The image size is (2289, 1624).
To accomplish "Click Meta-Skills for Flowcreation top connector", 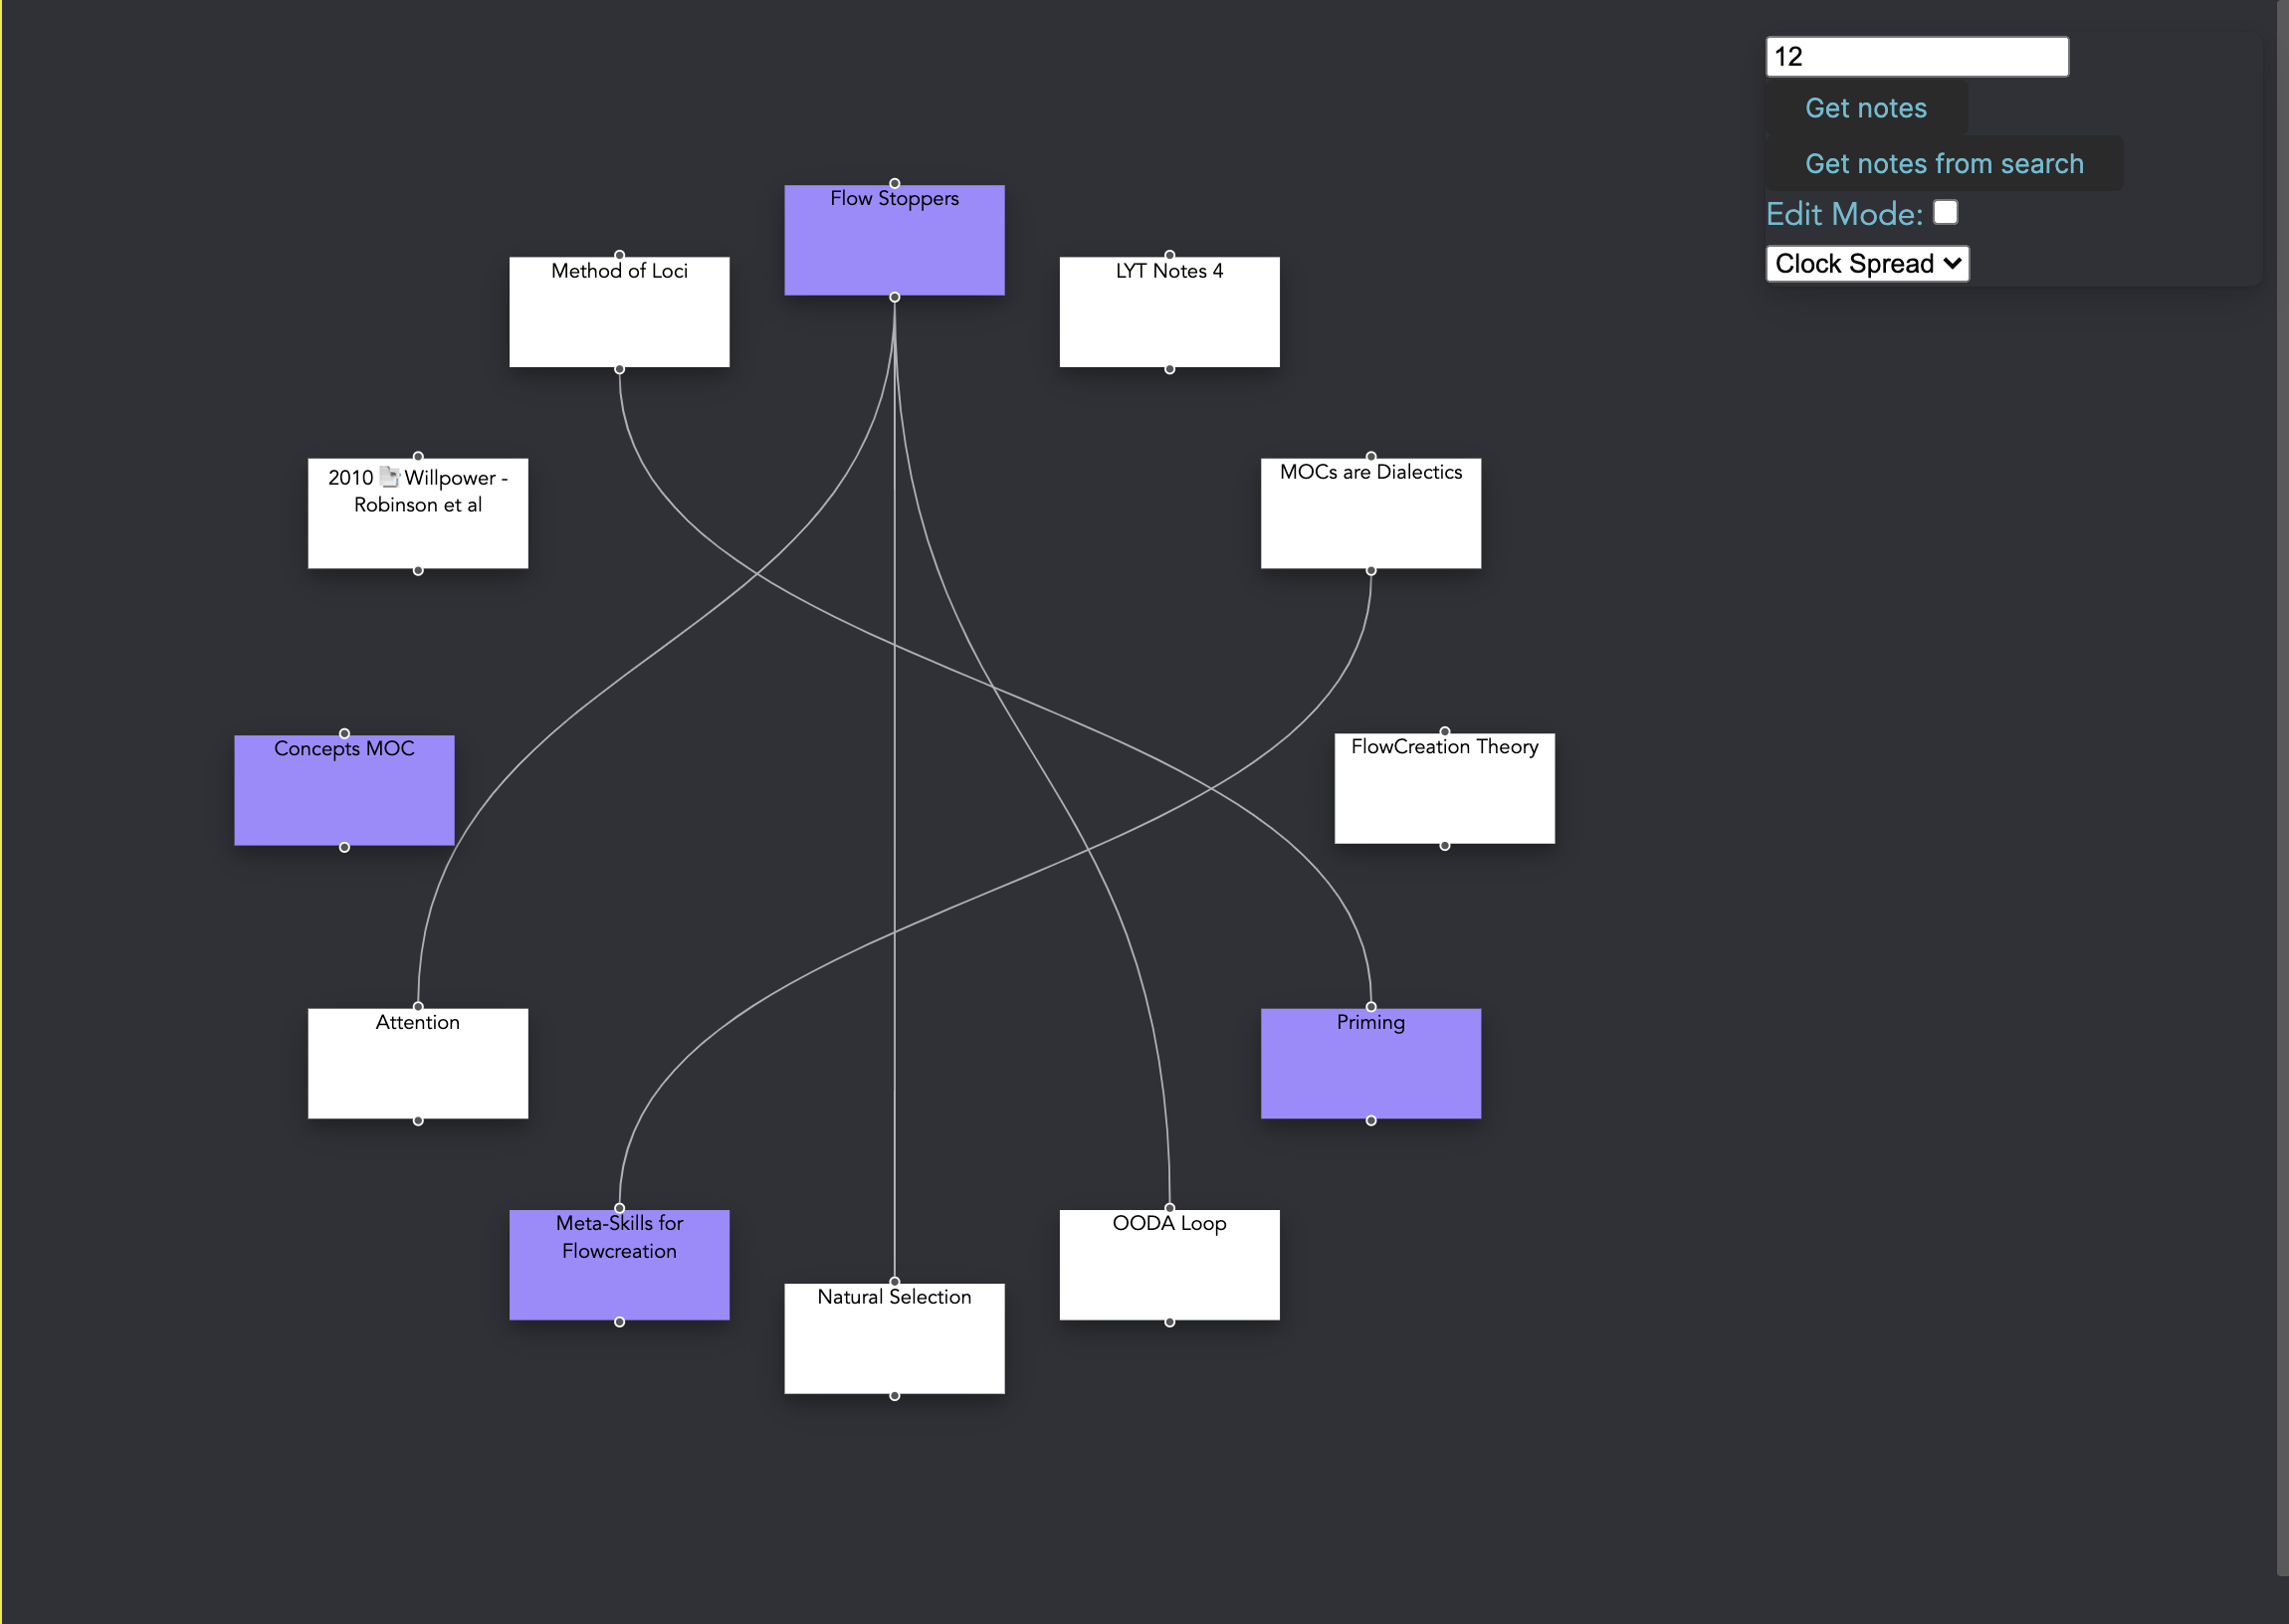I will pos(619,1208).
